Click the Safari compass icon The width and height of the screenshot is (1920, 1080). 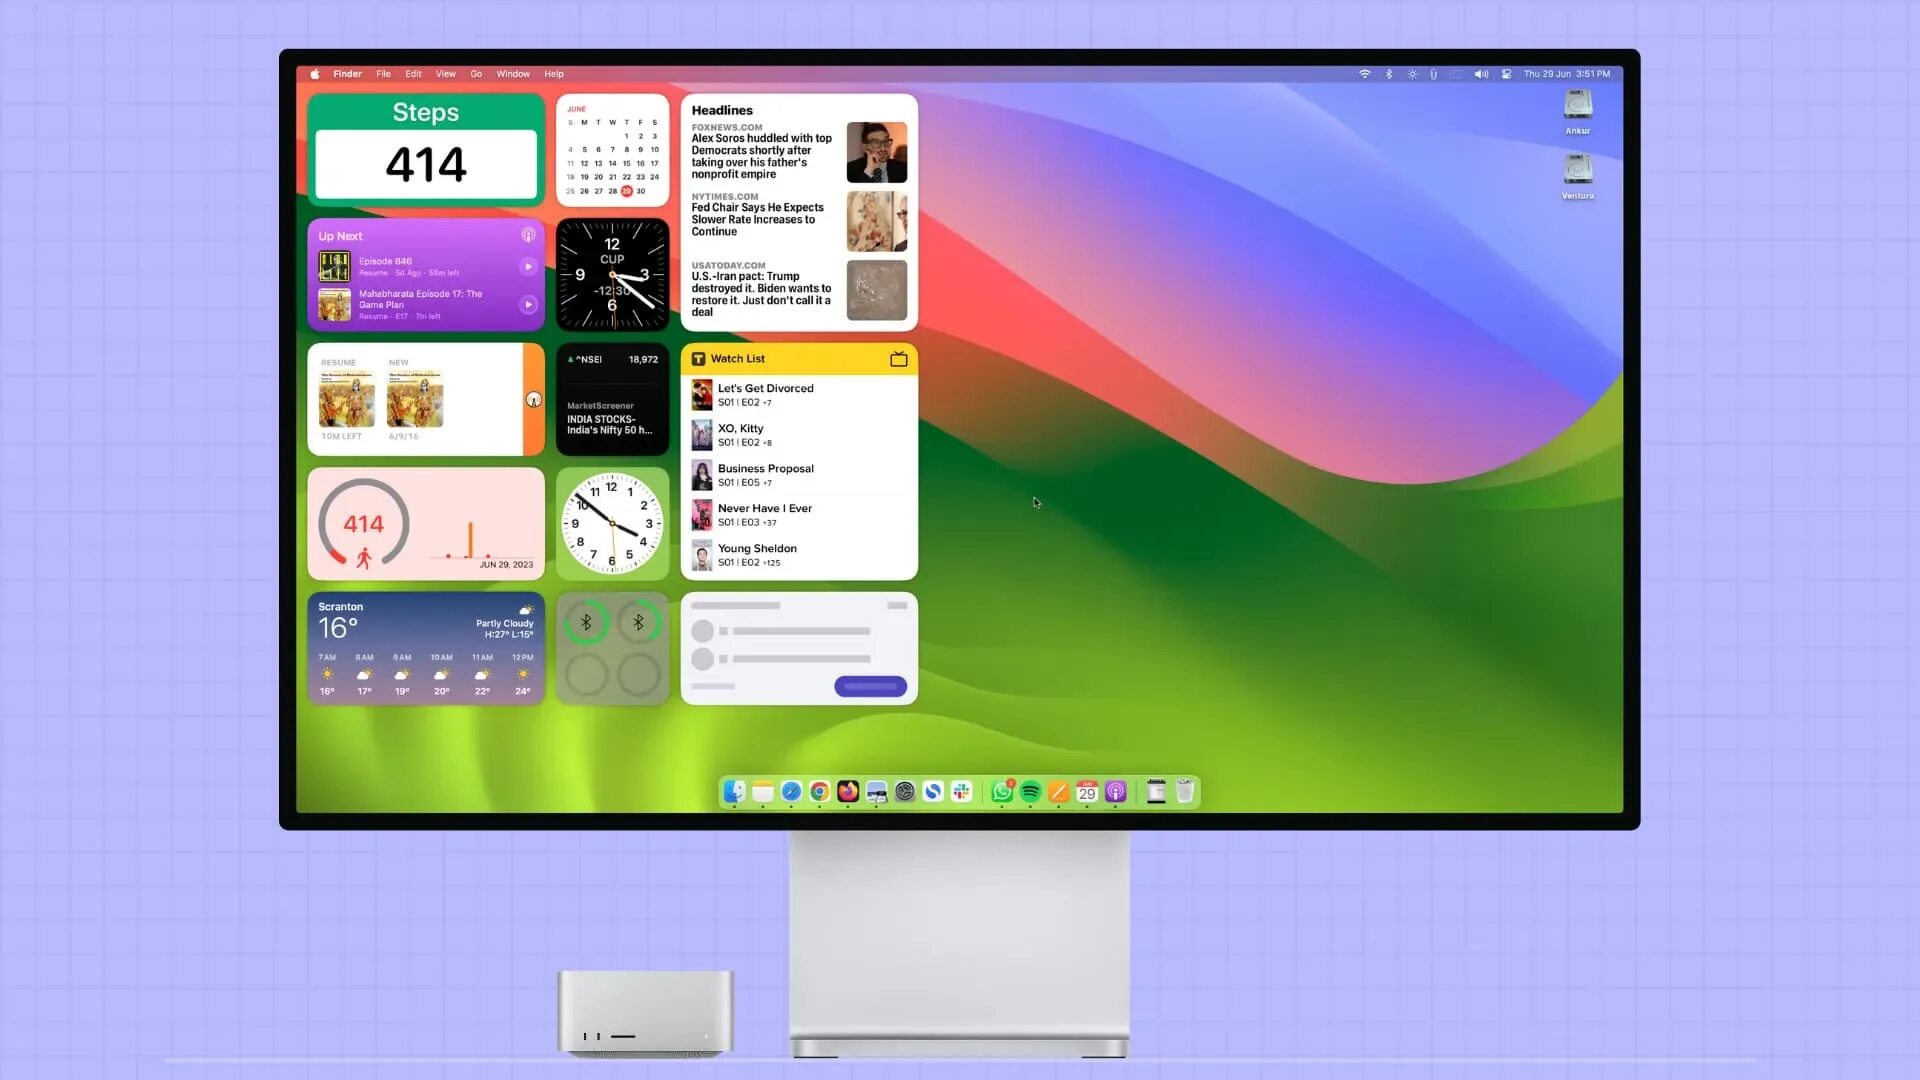tap(791, 792)
